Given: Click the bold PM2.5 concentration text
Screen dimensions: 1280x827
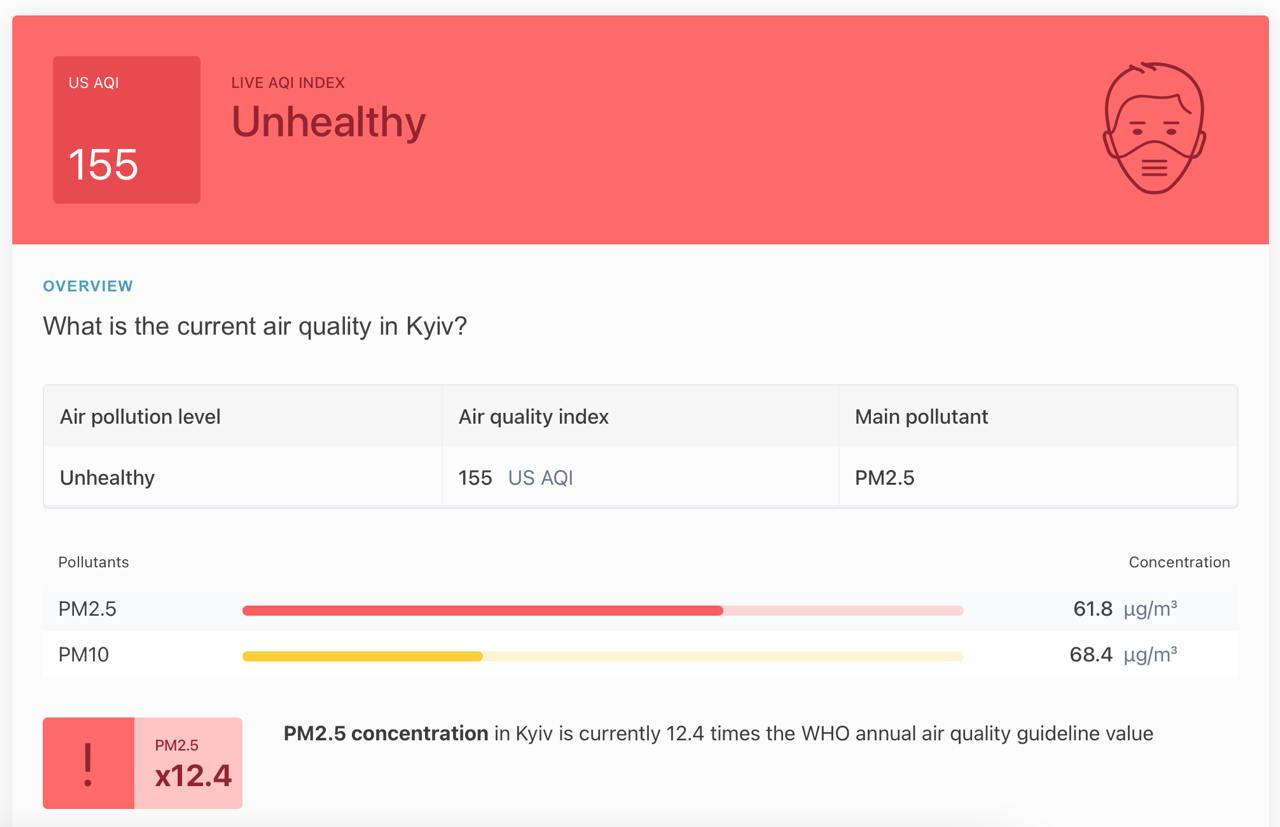Looking at the screenshot, I should pos(386,734).
